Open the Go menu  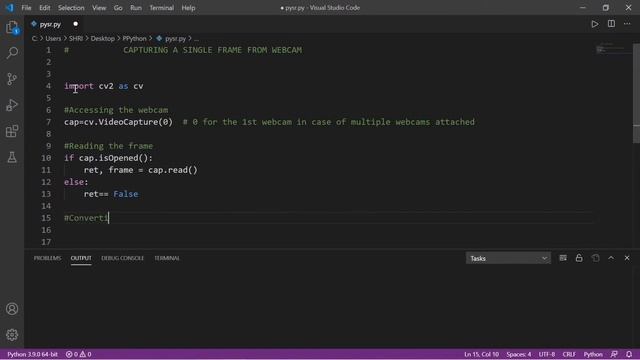pyautogui.click(x=118, y=8)
